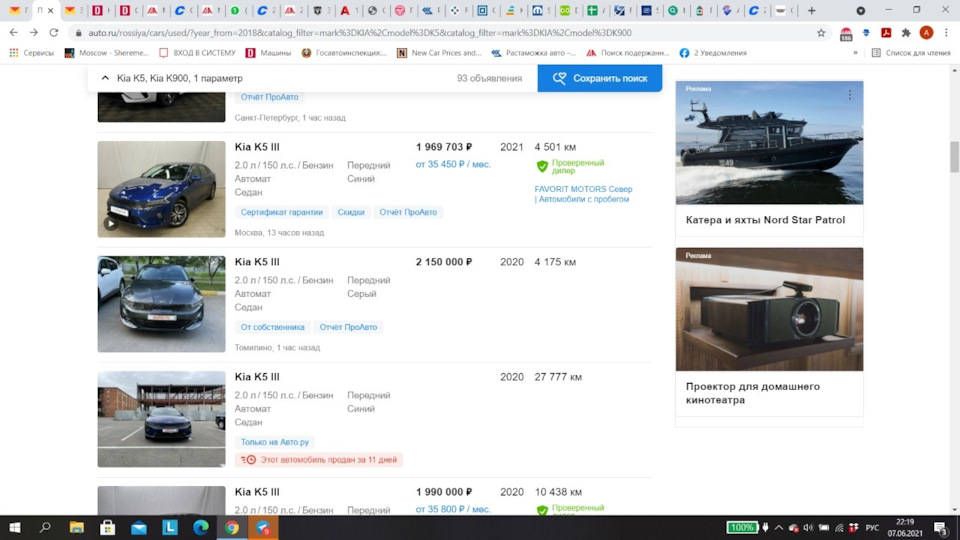The image size is (960, 540).
Task: Show more bookmarks with the chevron
Action: 855,53
